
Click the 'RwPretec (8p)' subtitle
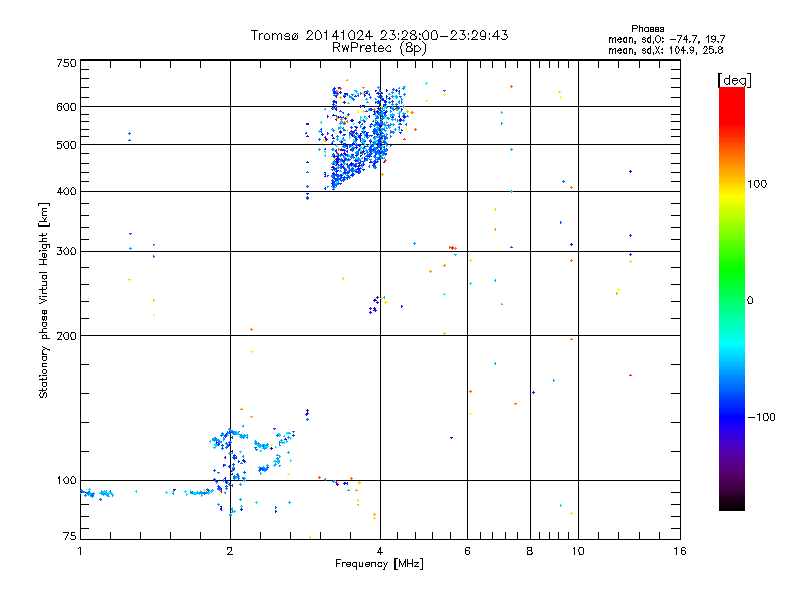379,48
